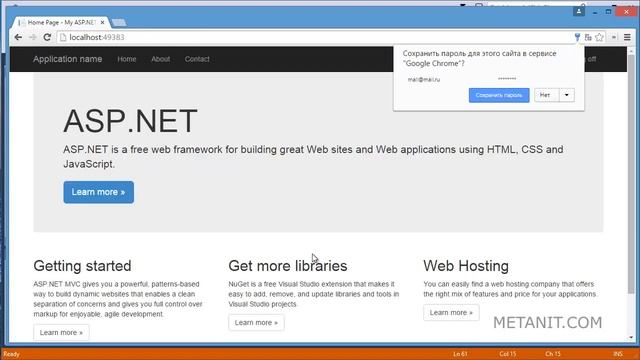Click the extension icon beside the star
Screen dimensions: 640x360
[613, 37]
